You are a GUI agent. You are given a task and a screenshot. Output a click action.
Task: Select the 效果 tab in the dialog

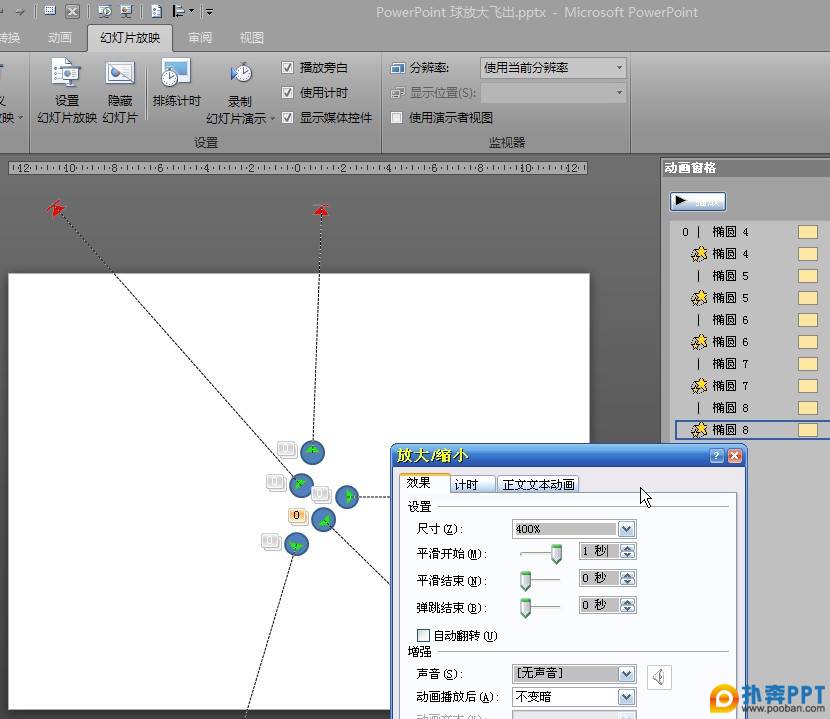(424, 483)
